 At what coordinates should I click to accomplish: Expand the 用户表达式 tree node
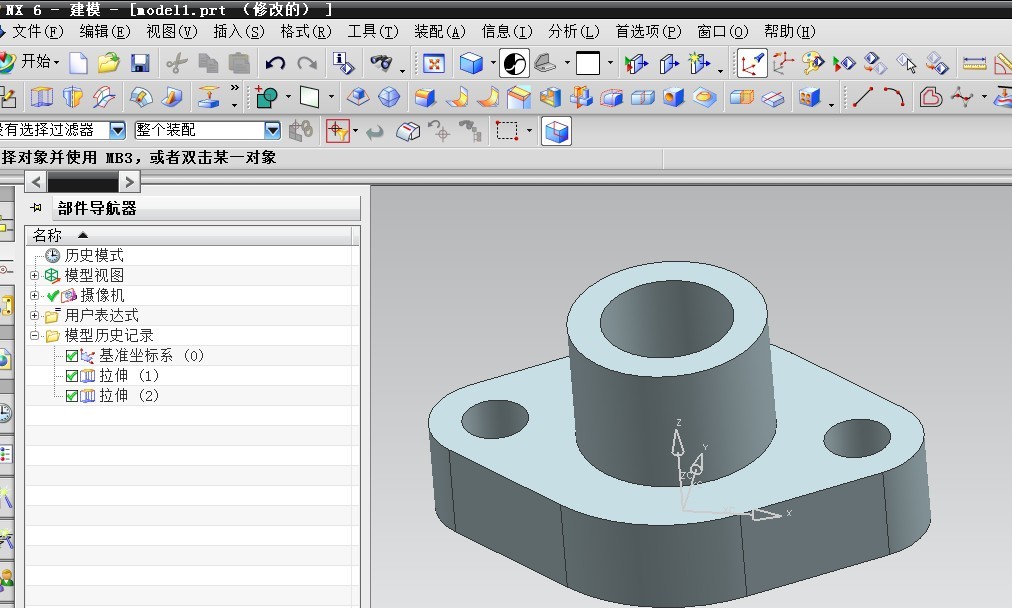(x=34, y=316)
